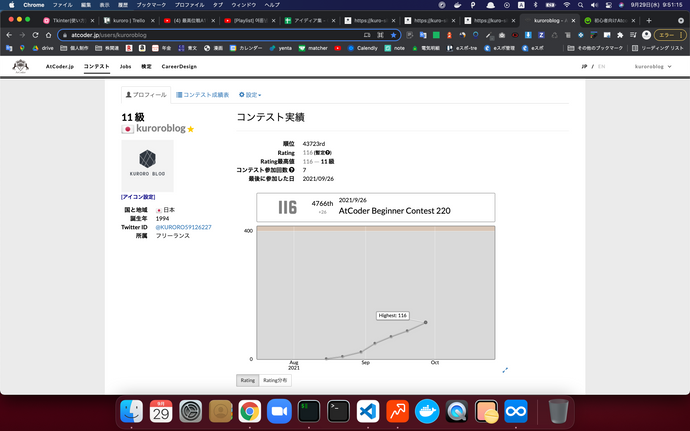
Task: Open the Trash in the Dock
Action: [x=558, y=412]
